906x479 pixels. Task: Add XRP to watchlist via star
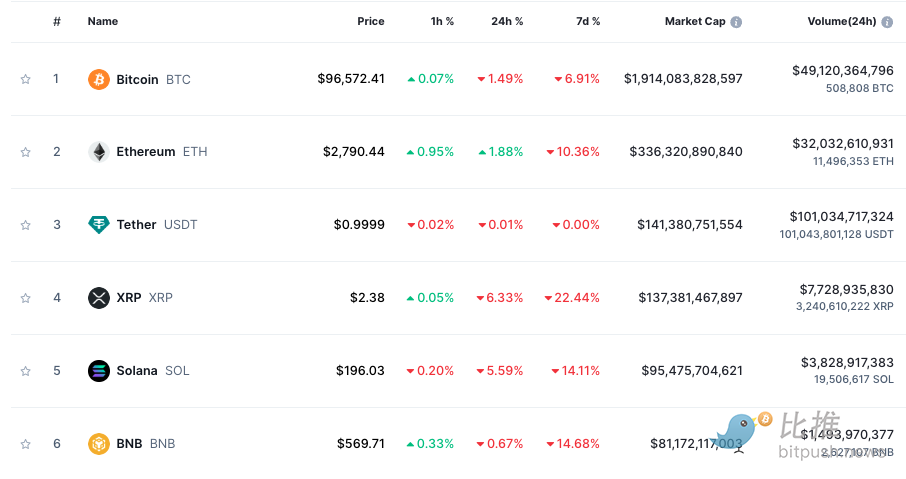pyautogui.click(x=26, y=298)
